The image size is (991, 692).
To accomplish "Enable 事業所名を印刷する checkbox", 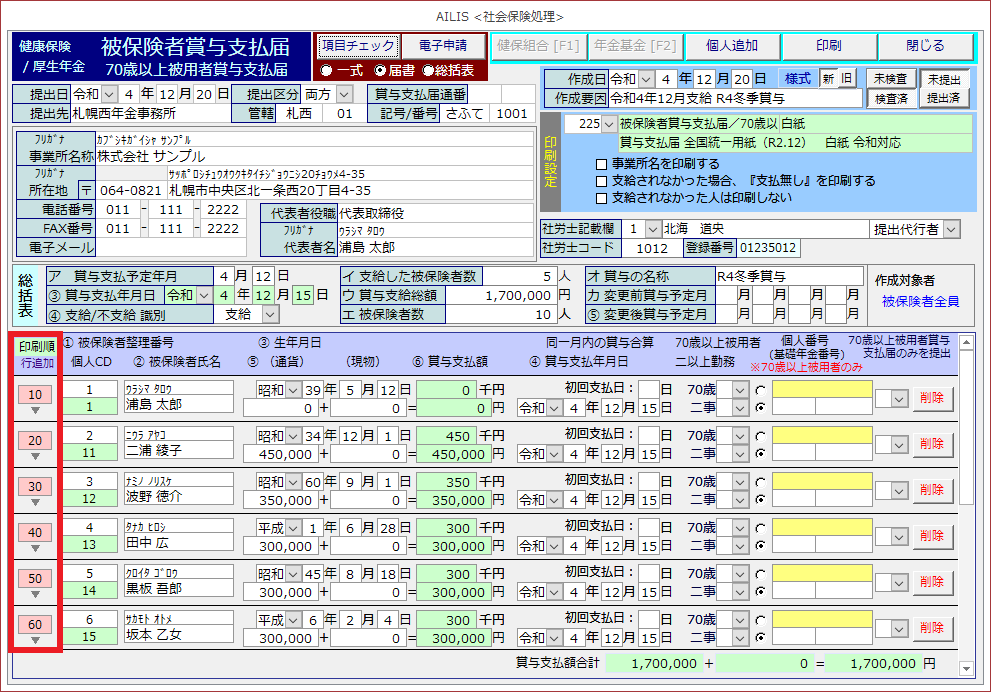I will (601, 164).
